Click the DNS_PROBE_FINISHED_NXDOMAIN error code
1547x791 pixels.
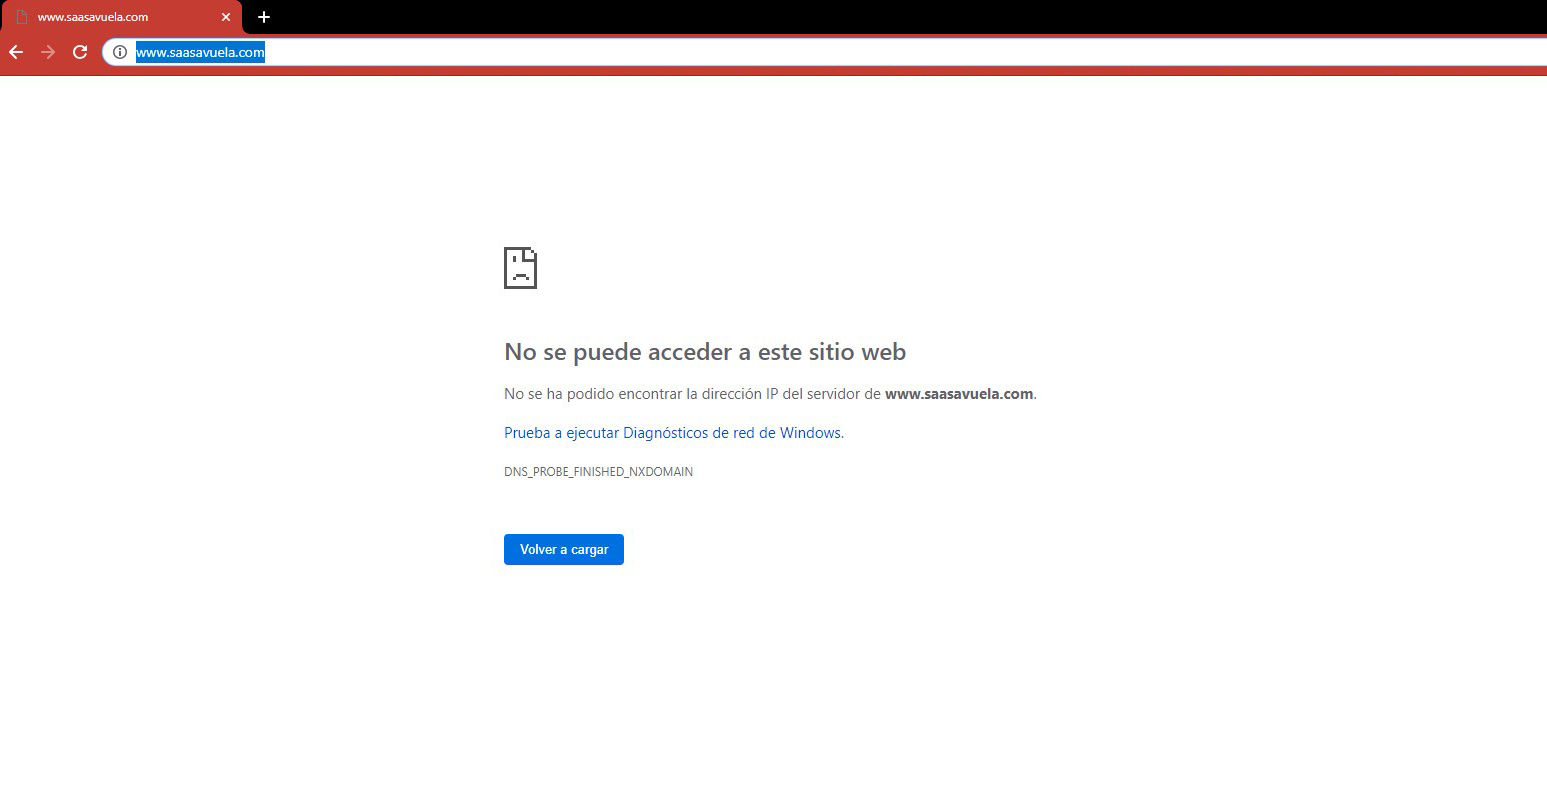point(598,471)
